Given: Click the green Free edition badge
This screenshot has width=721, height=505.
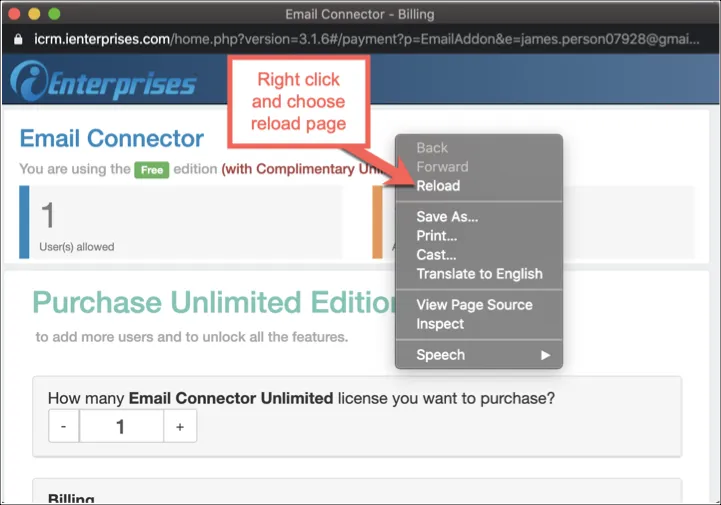Looking at the screenshot, I should (x=152, y=170).
